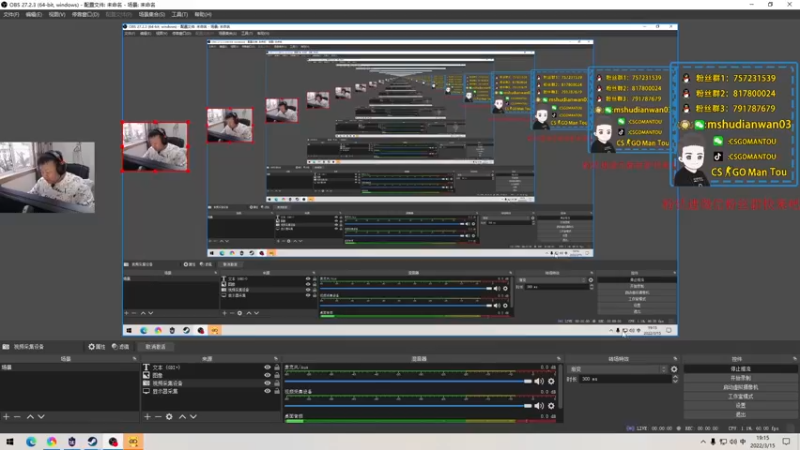Add a new scene with the plus button
Screen dimensions: 800x450
6,417
